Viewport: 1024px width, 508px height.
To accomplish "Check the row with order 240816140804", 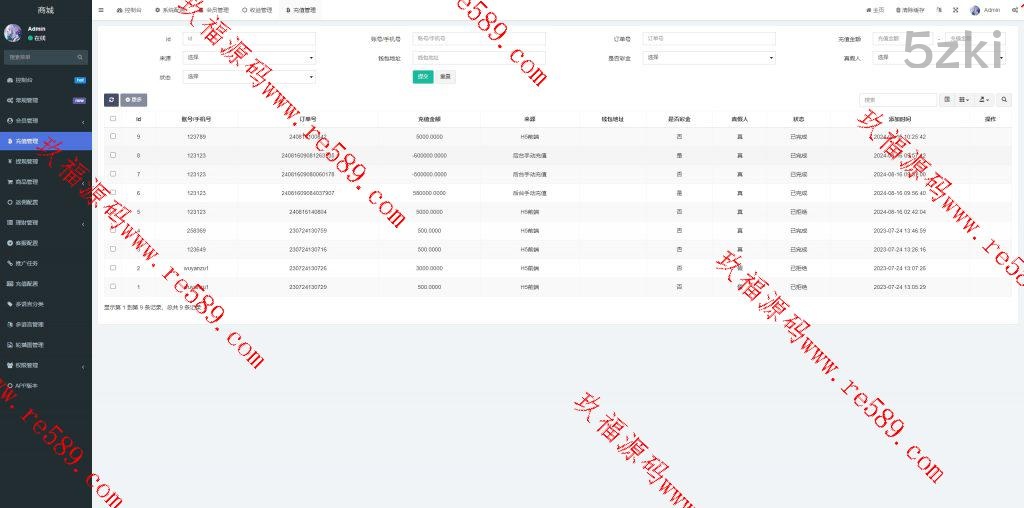I will point(113,211).
